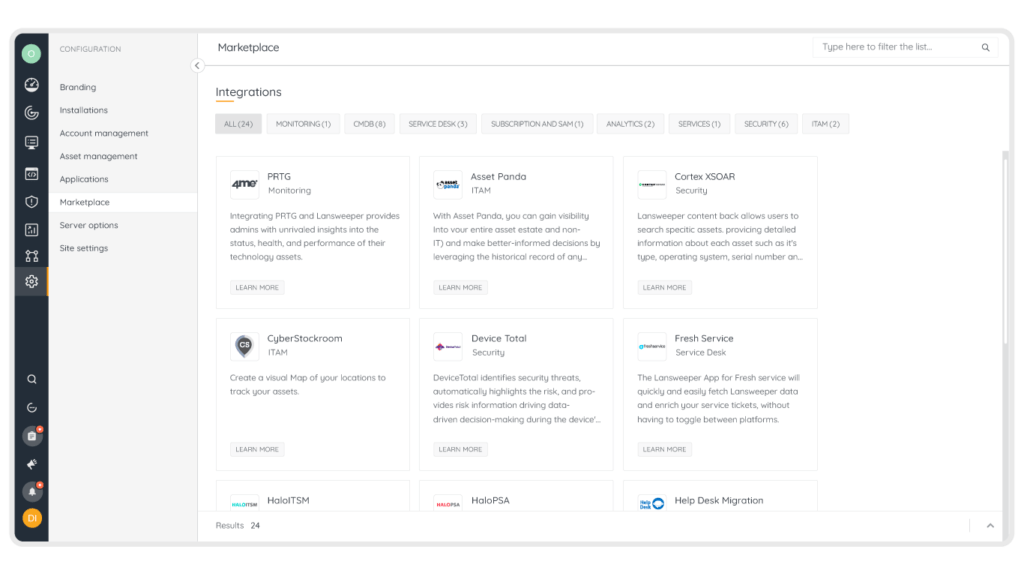This screenshot has width=1024, height=576.
Task: Switch to Service Desk (3) filter
Action: pyautogui.click(x=438, y=124)
